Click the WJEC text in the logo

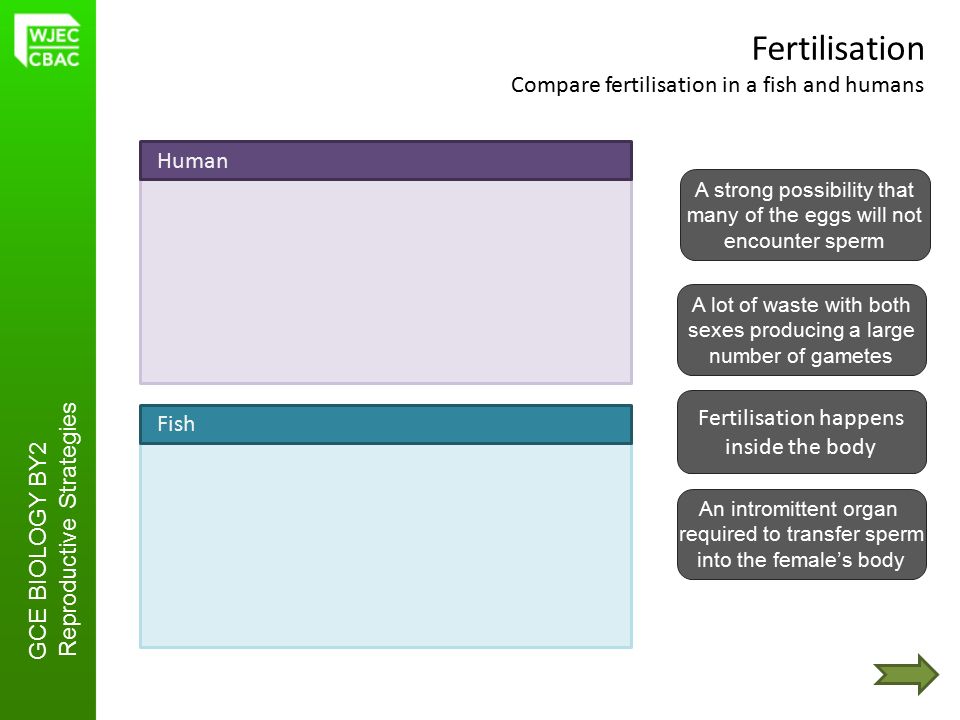(x=54, y=36)
